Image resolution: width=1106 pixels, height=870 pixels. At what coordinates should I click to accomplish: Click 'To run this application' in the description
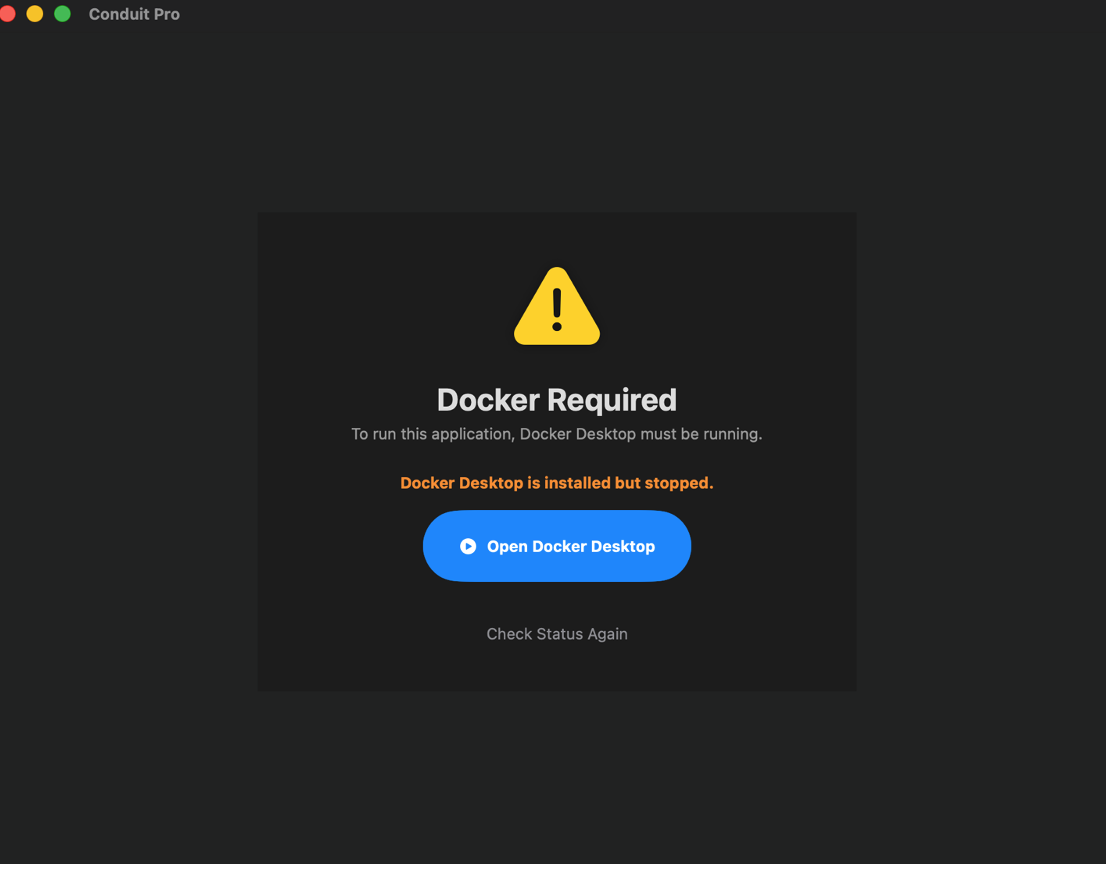(432, 434)
